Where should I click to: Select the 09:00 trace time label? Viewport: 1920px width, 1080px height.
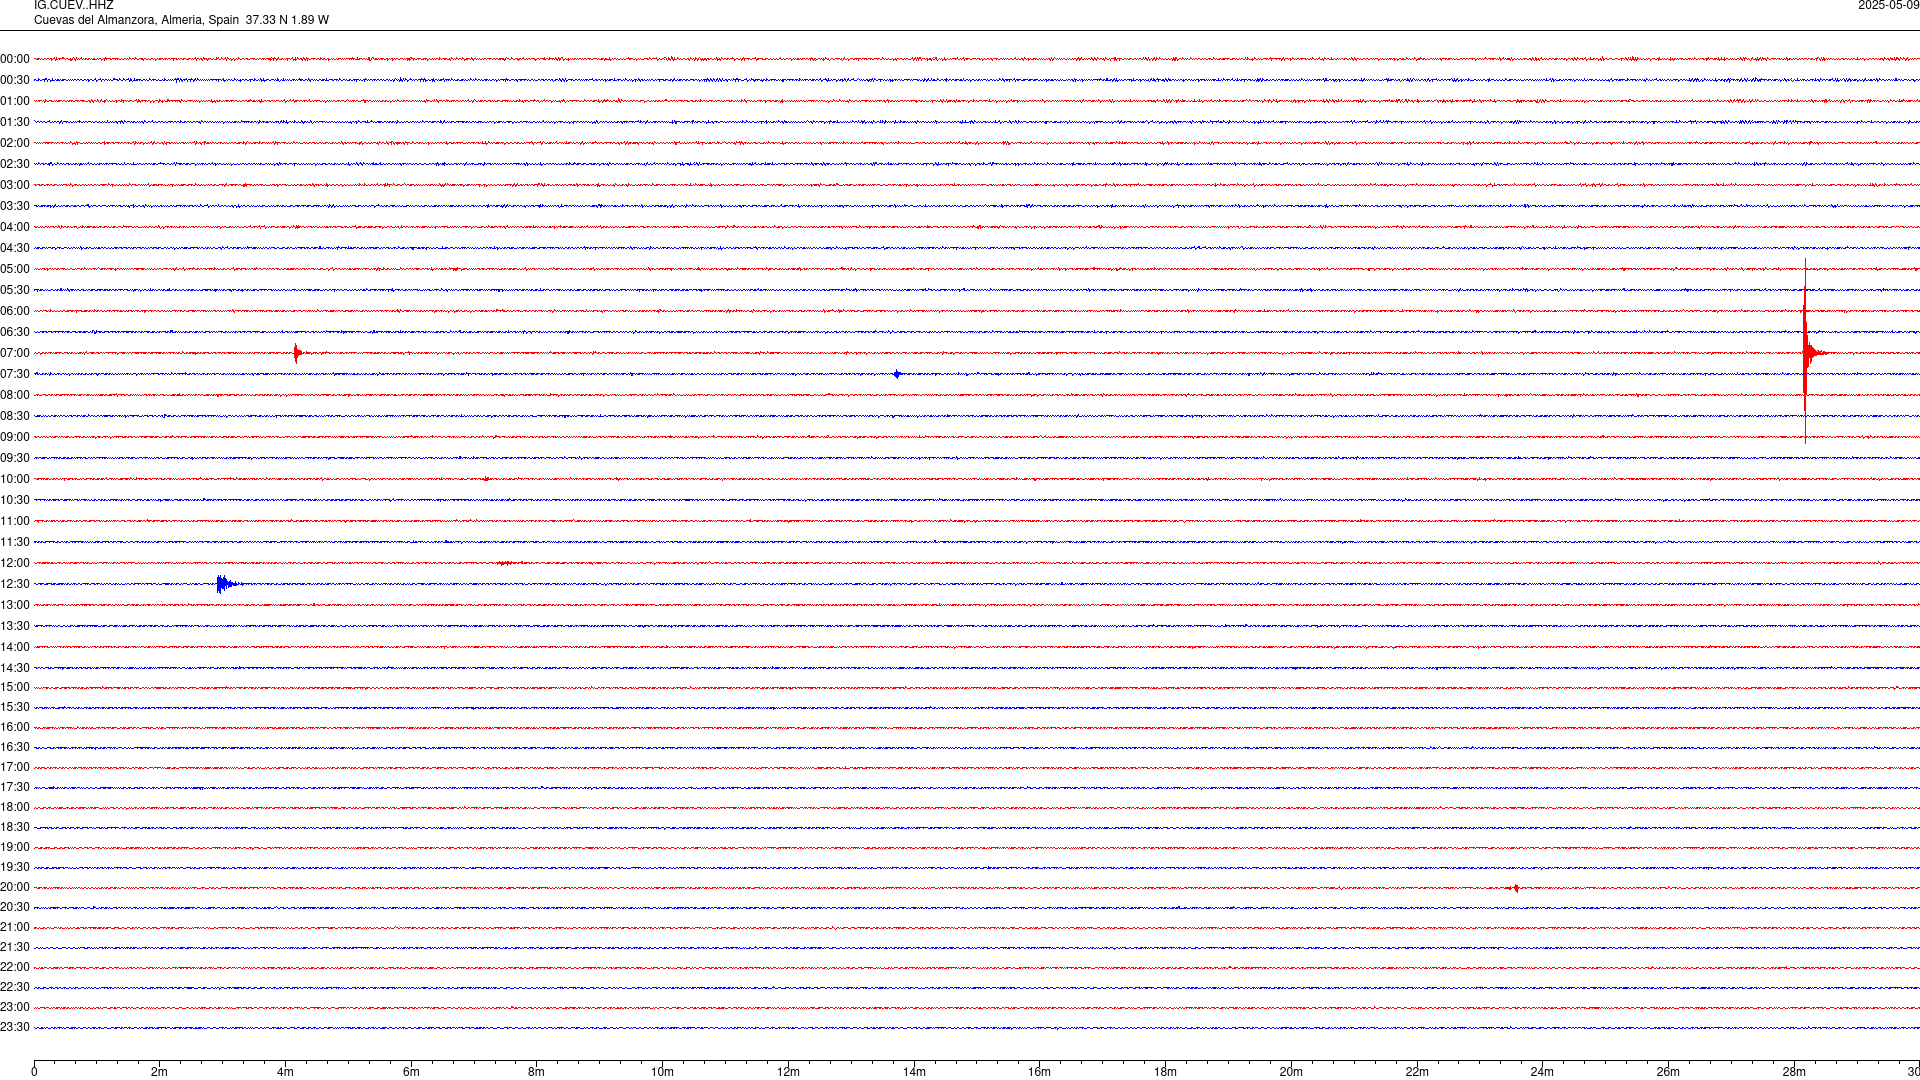point(15,437)
